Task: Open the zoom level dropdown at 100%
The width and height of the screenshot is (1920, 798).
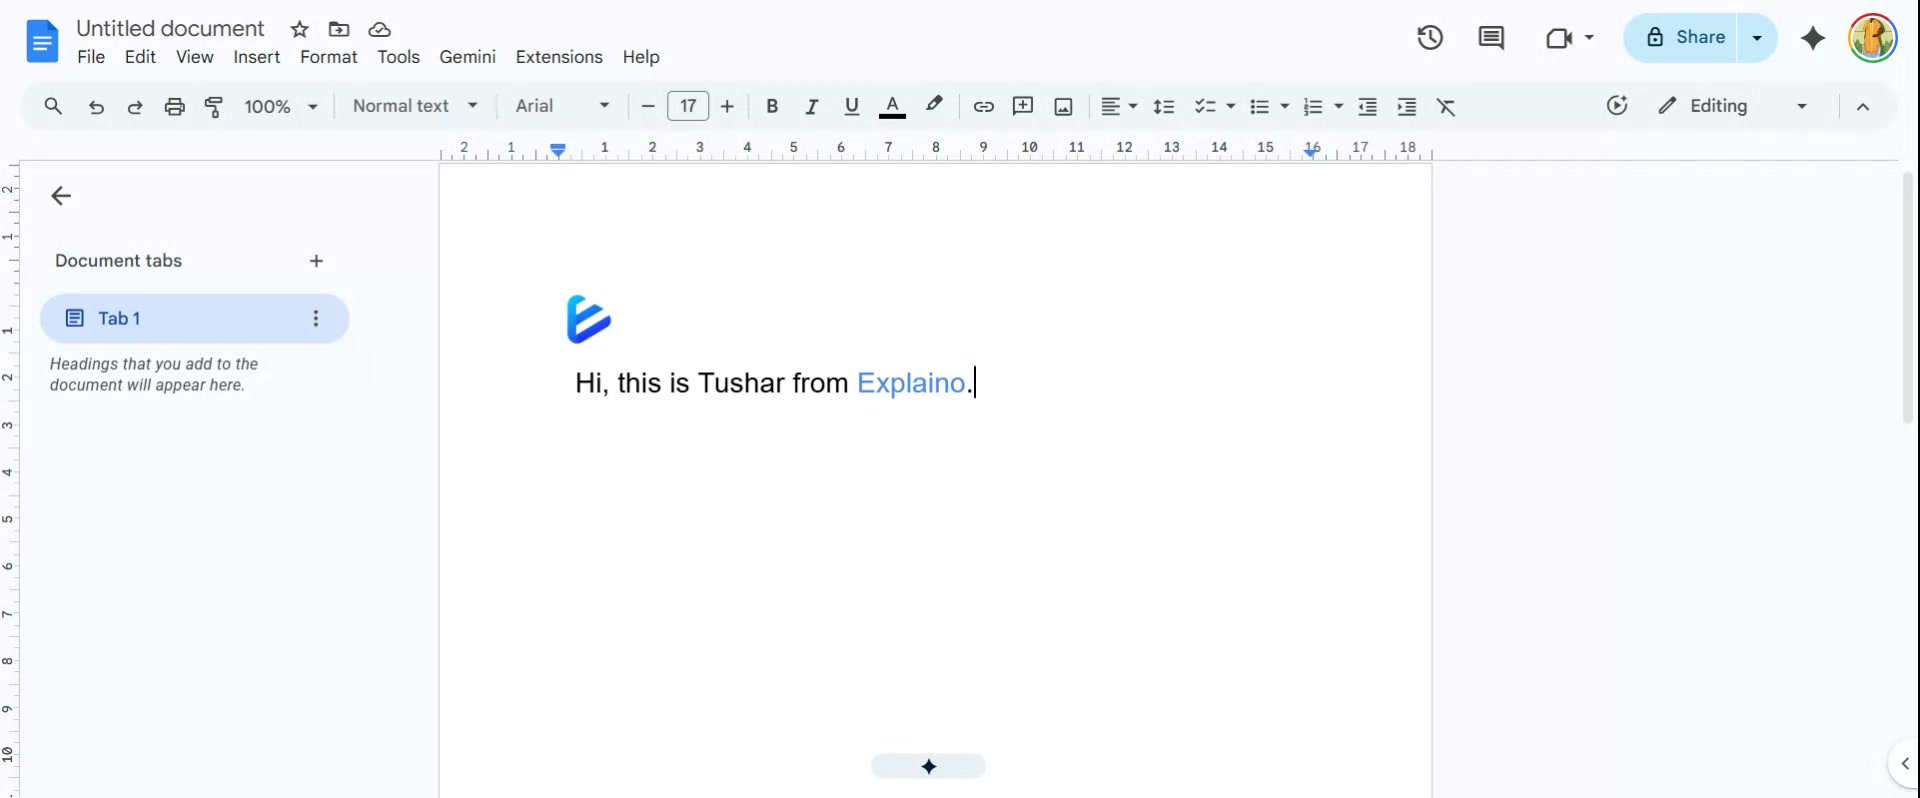Action: point(281,106)
